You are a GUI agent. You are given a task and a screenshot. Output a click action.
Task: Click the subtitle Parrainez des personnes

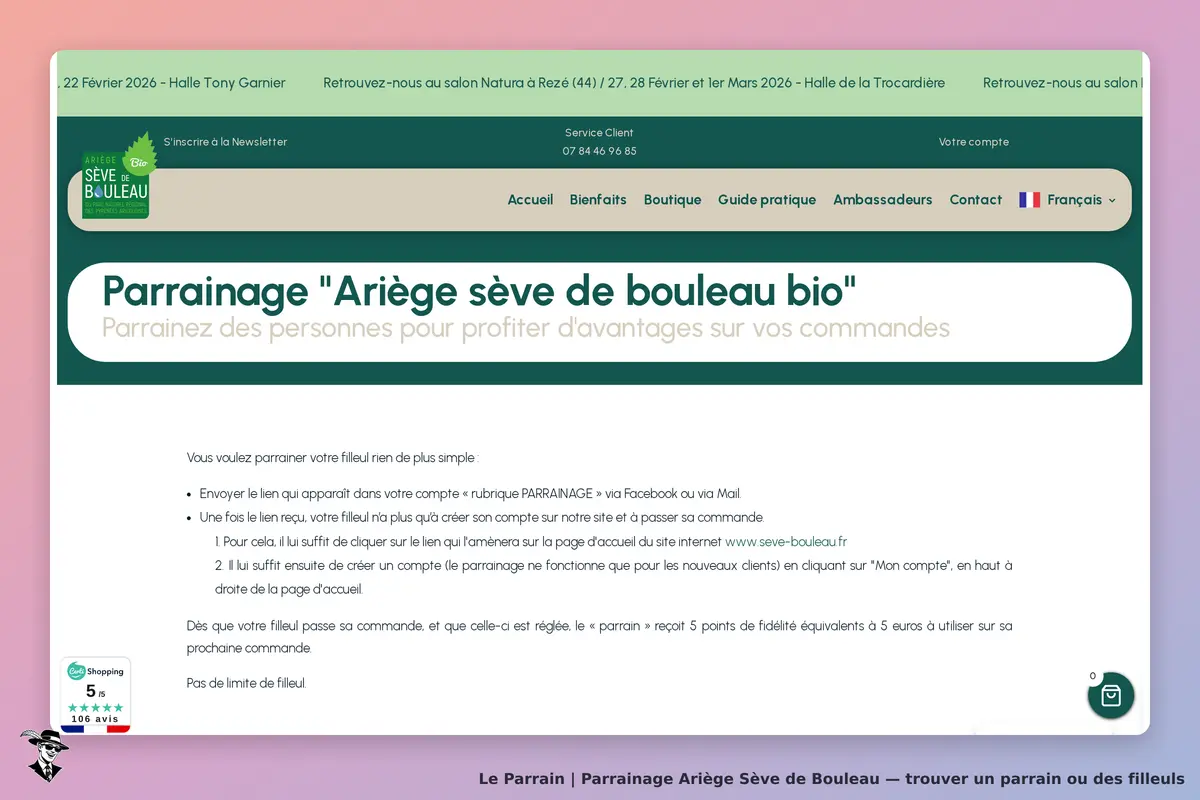(x=526, y=328)
